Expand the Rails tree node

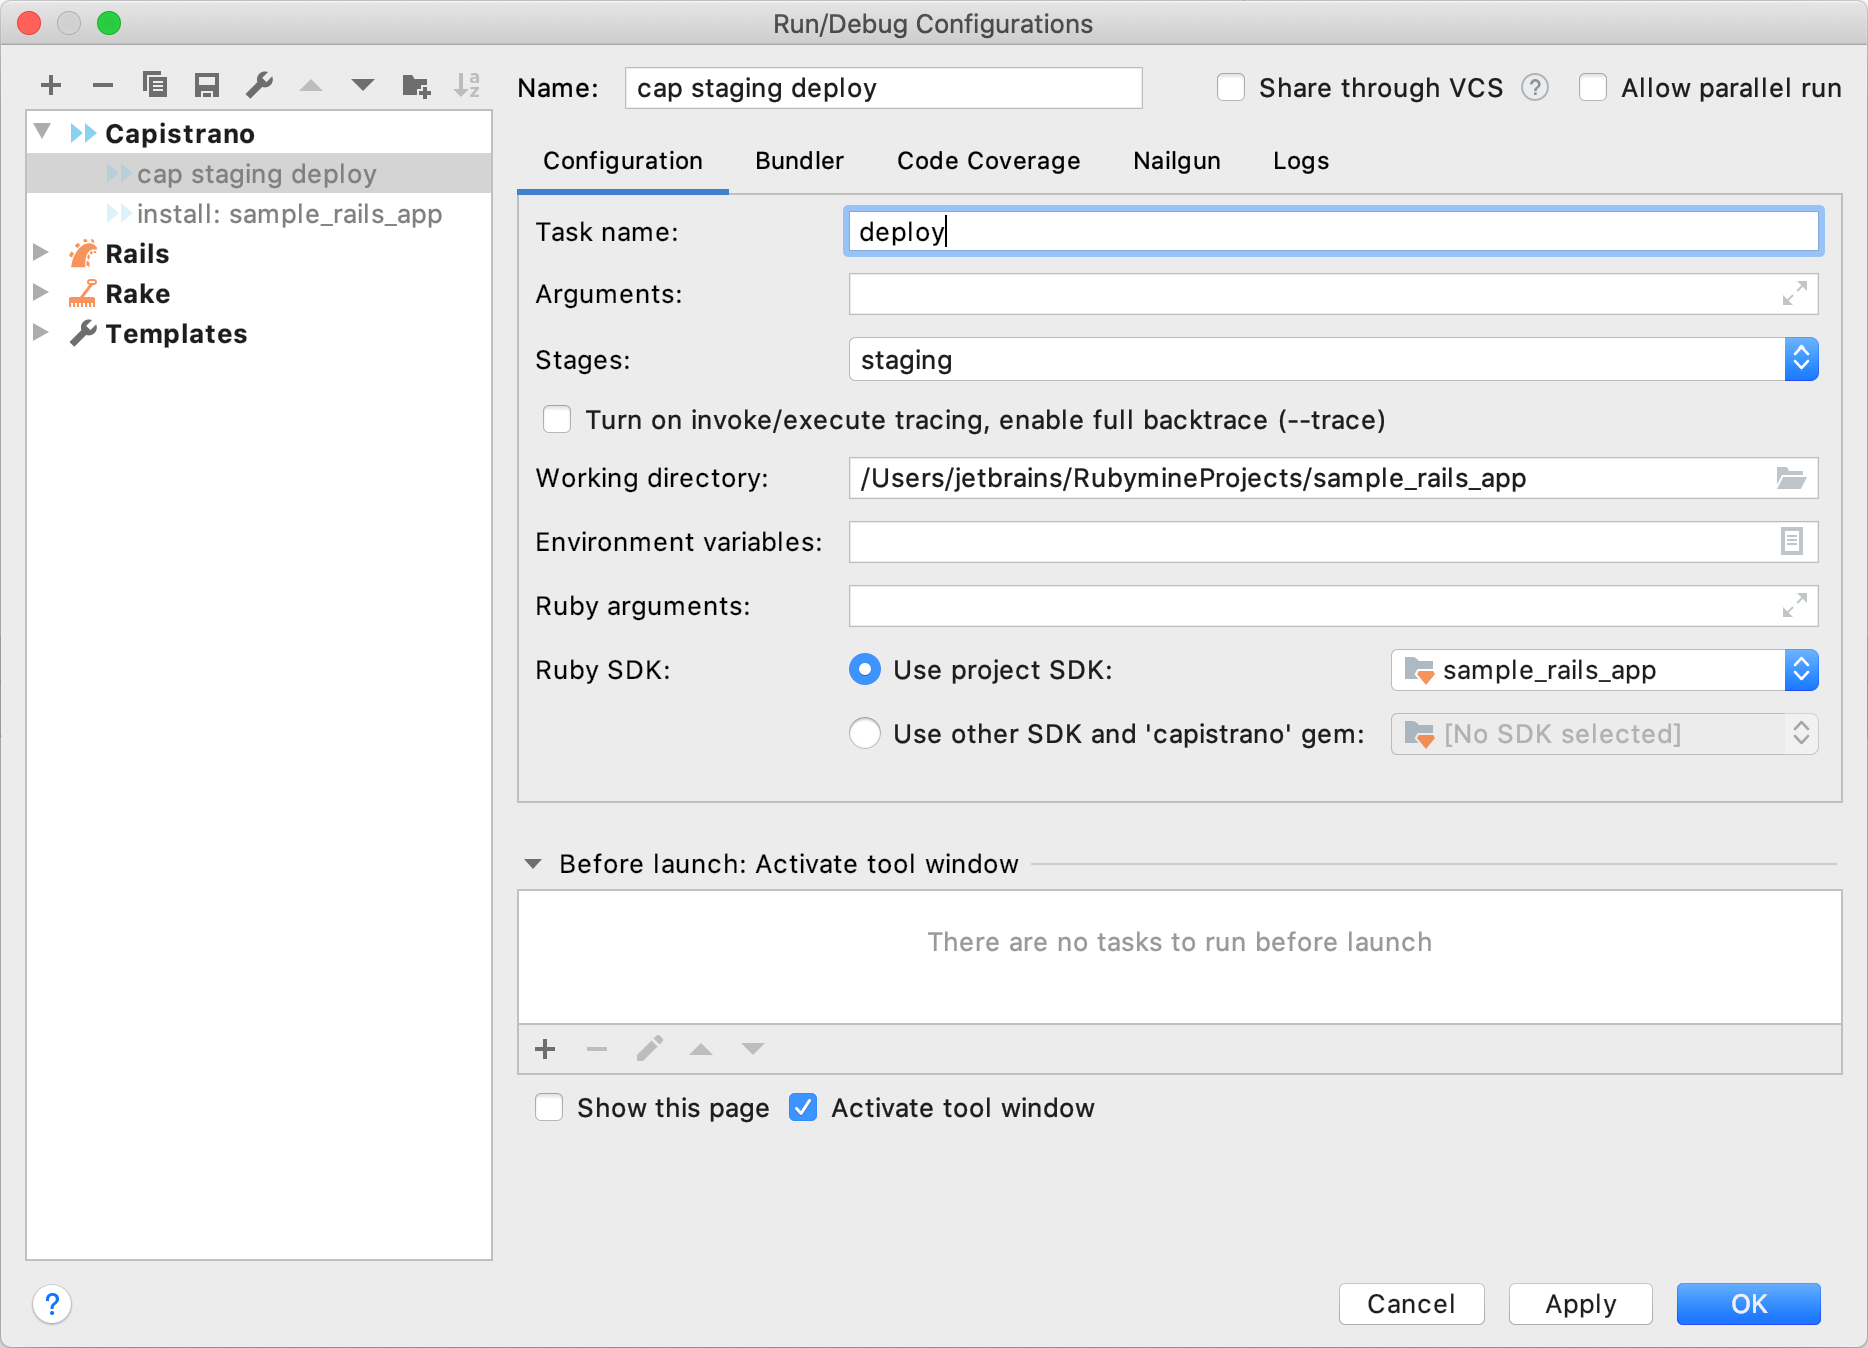point(41,253)
